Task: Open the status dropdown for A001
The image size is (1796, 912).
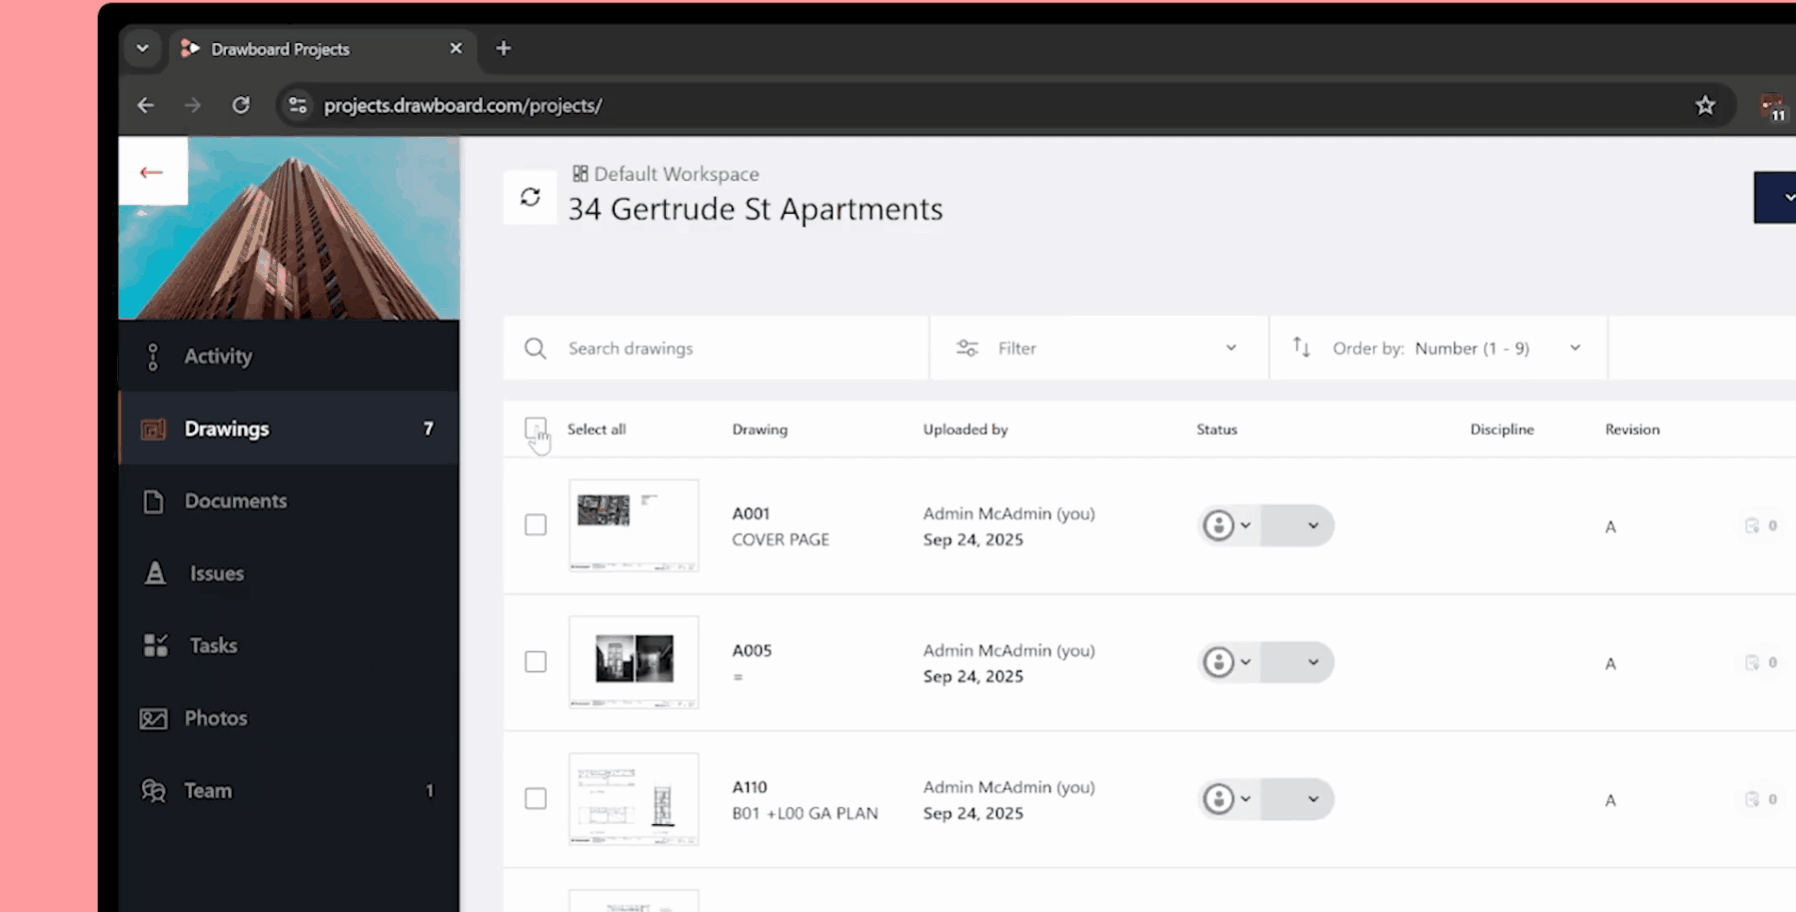Action: click(x=1298, y=525)
